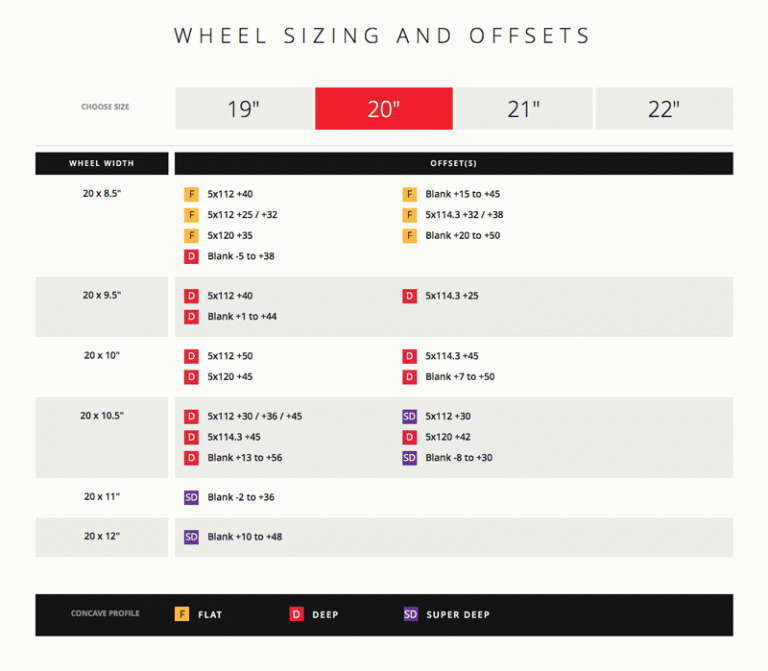Click the Deep icon beside Blank -5 to +38
Viewport: 768px width, 671px height.
[192, 257]
